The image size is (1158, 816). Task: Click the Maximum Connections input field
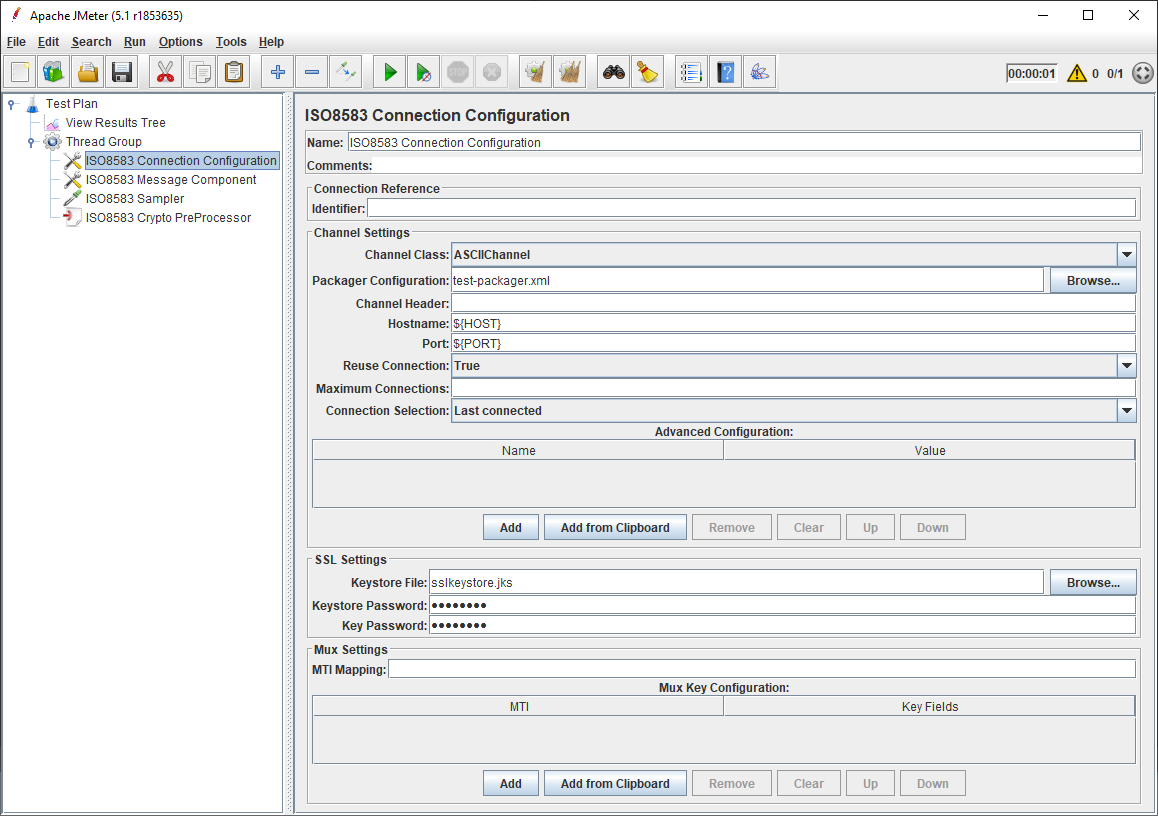tap(793, 388)
